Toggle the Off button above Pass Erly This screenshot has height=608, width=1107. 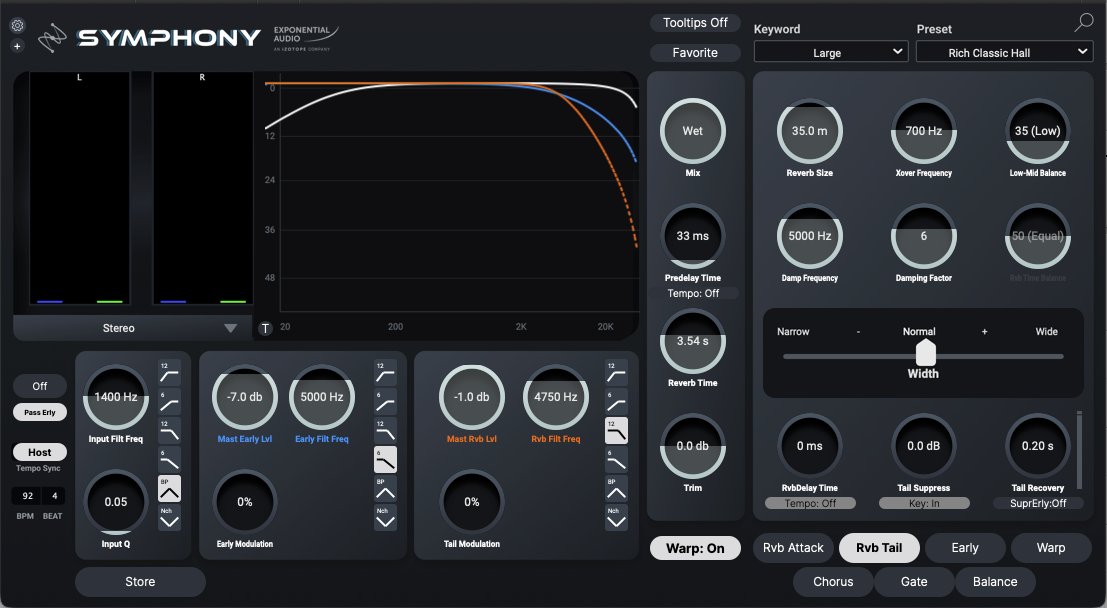pyautogui.click(x=40, y=386)
